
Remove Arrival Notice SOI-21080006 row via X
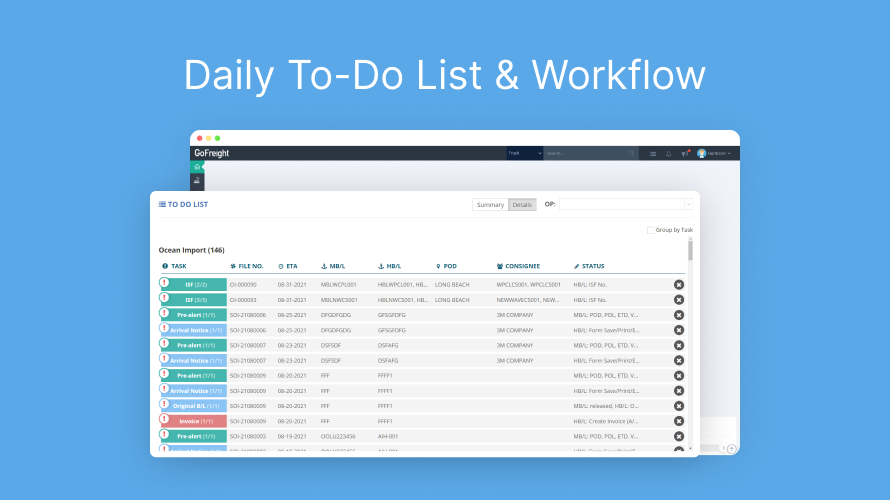tap(679, 330)
